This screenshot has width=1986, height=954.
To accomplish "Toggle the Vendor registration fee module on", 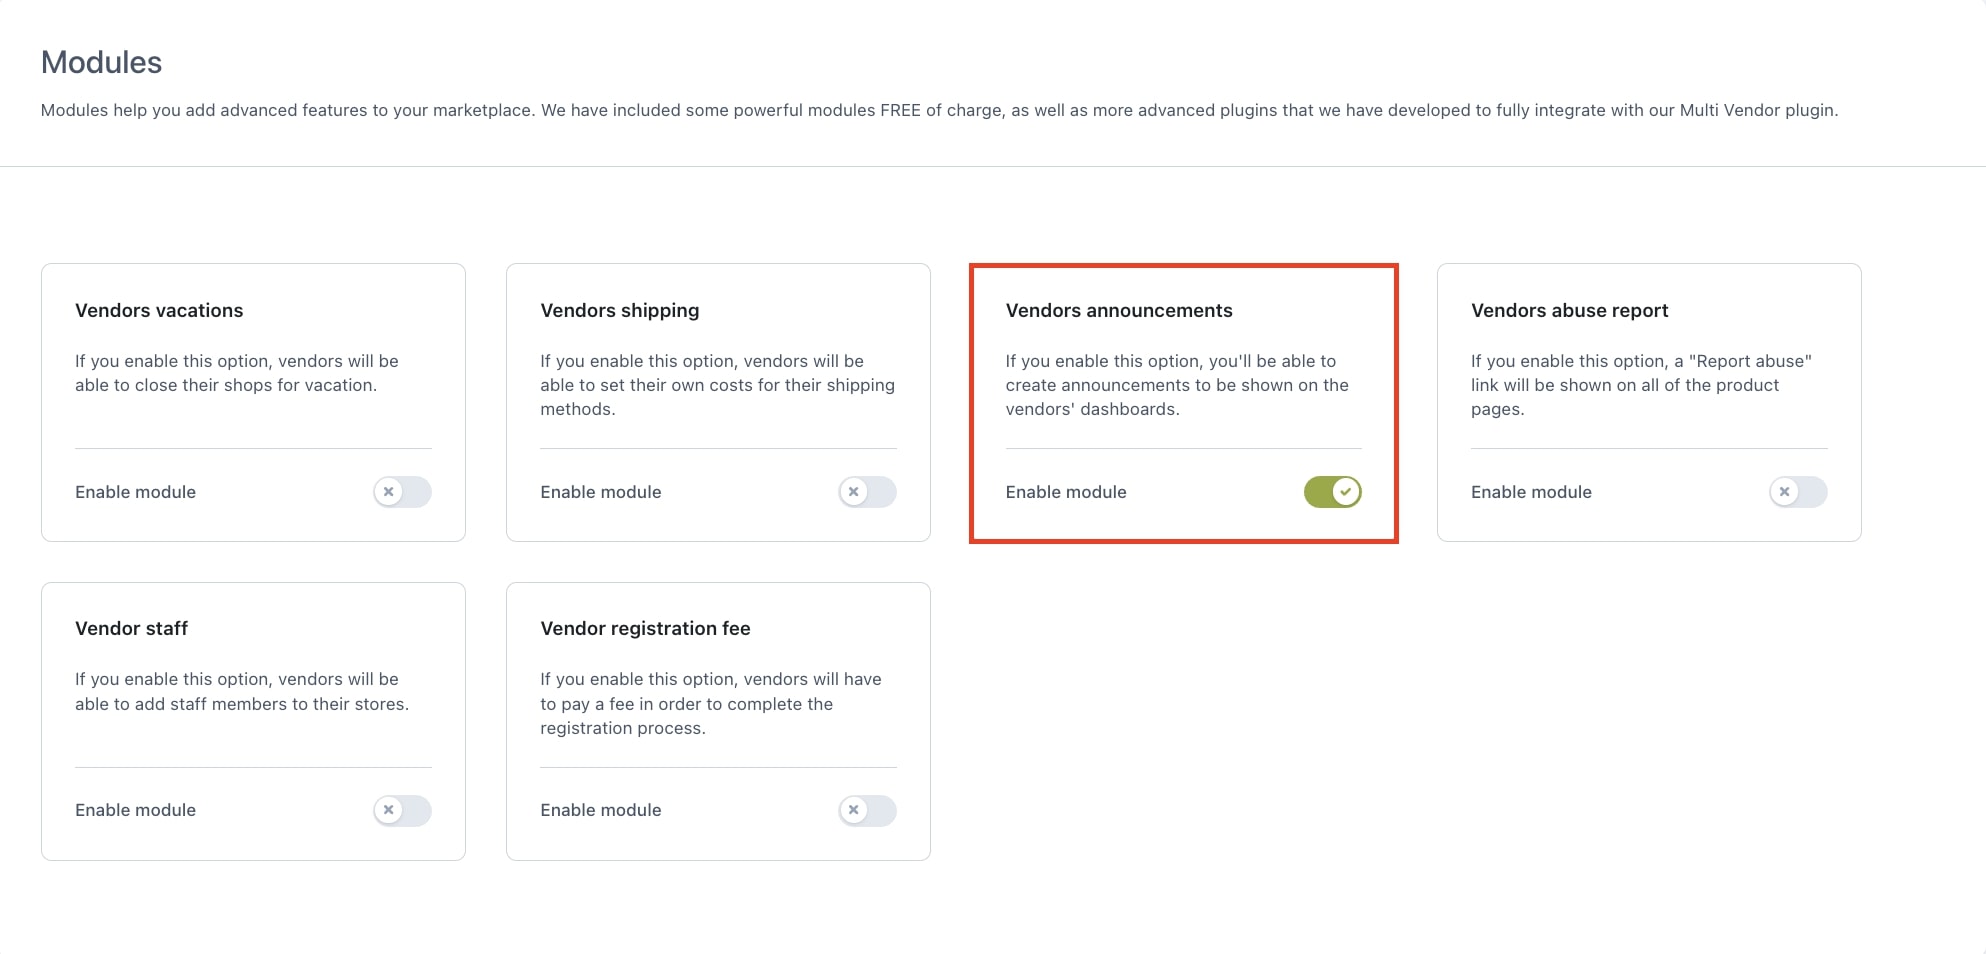I will [x=867, y=810].
